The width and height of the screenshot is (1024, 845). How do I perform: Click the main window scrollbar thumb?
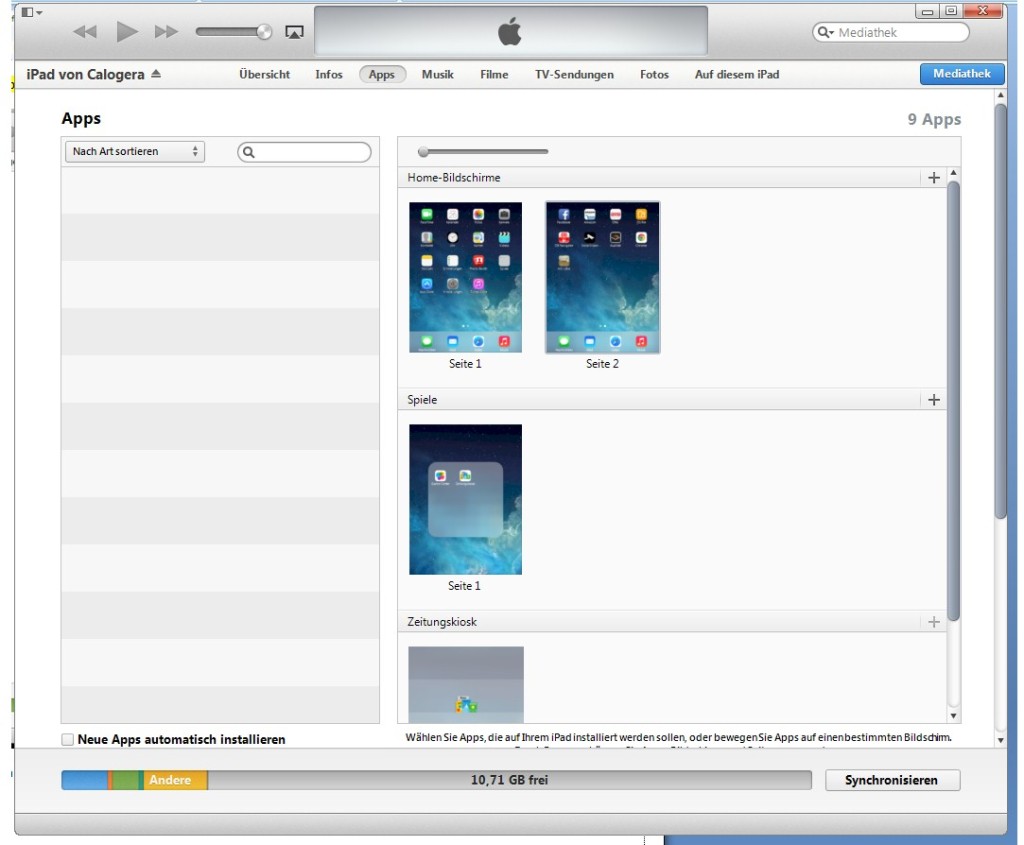click(1000, 311)
